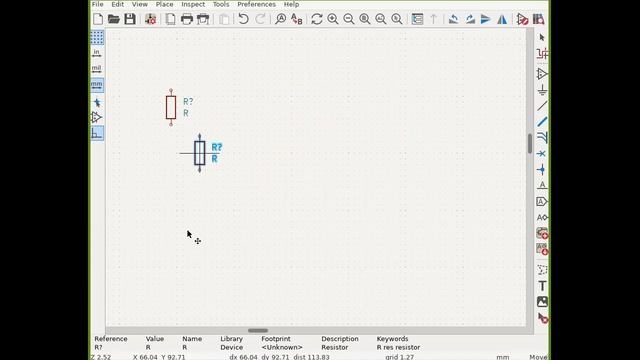The height and width of the screenshot is (360, 640).
Task: Select the graphic lines drawing tool
Action: 542,270
